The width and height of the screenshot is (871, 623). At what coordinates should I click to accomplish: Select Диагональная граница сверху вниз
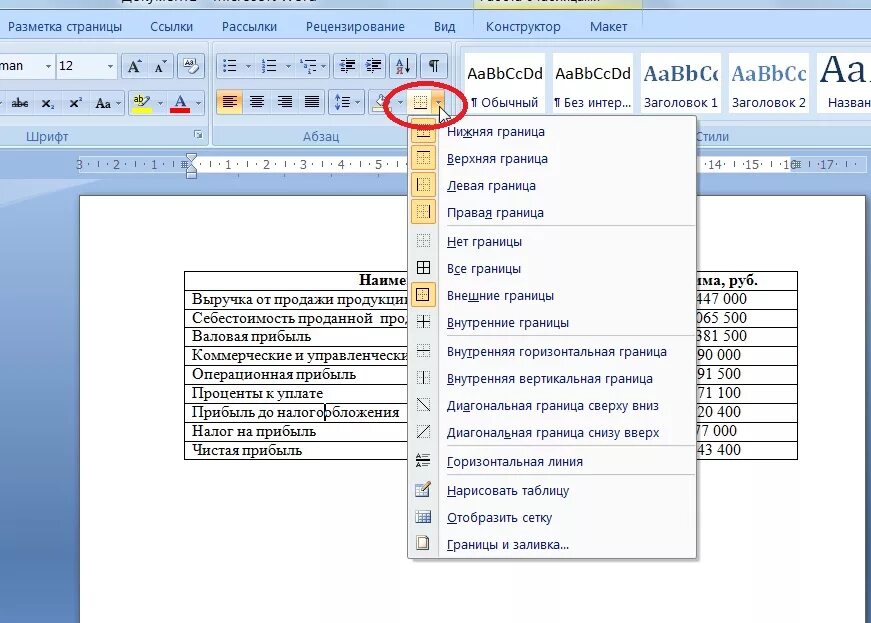(x=552, y=405)
